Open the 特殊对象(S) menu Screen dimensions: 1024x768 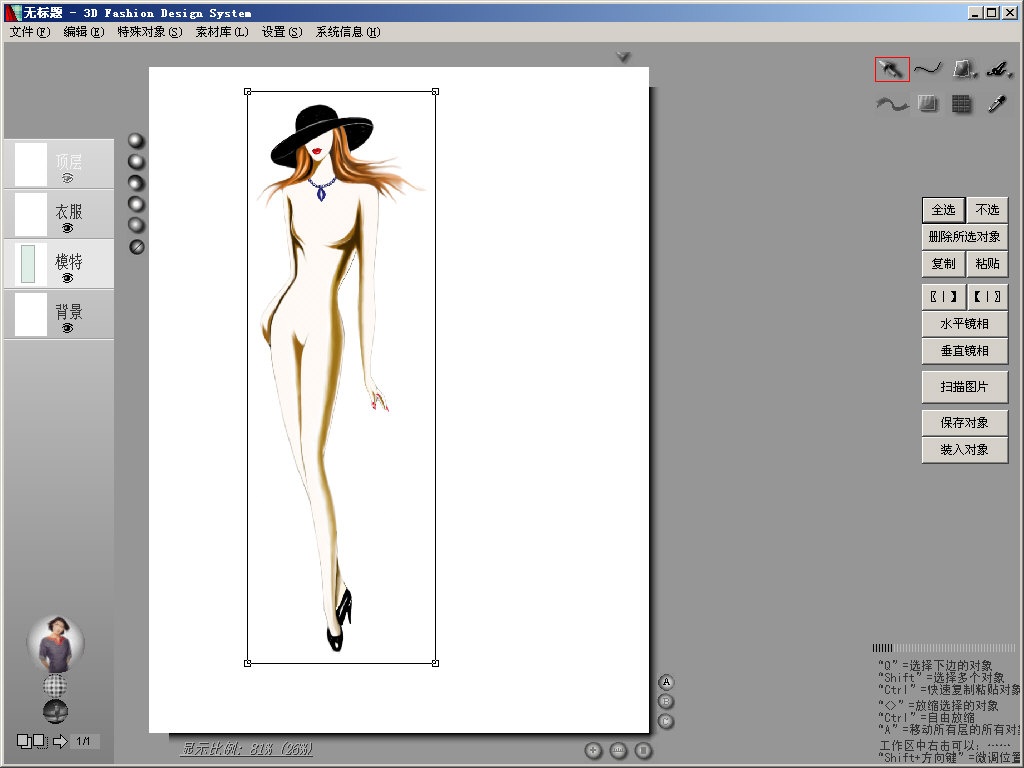coord(150,32)
